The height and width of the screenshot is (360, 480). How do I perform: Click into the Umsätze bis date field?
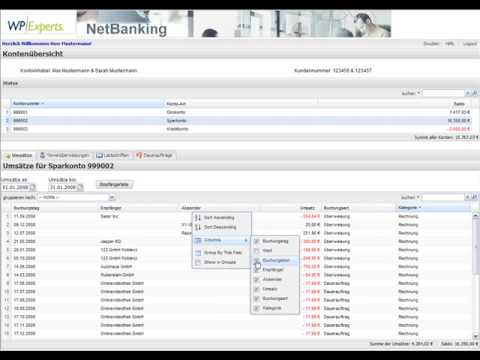[63, 188]
